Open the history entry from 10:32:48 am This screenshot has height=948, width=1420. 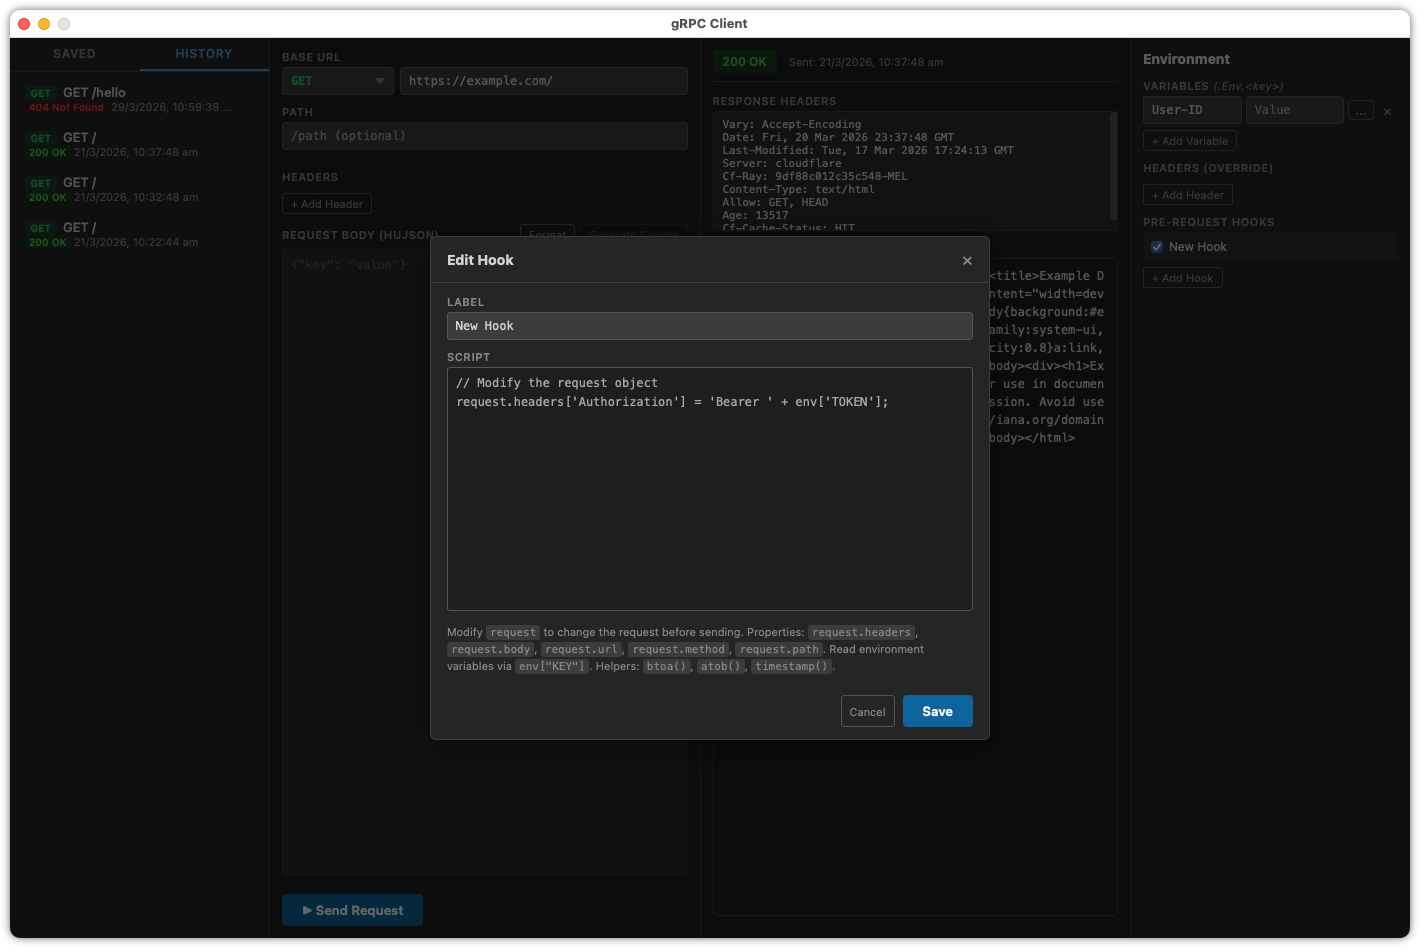(x=140, y=189)
